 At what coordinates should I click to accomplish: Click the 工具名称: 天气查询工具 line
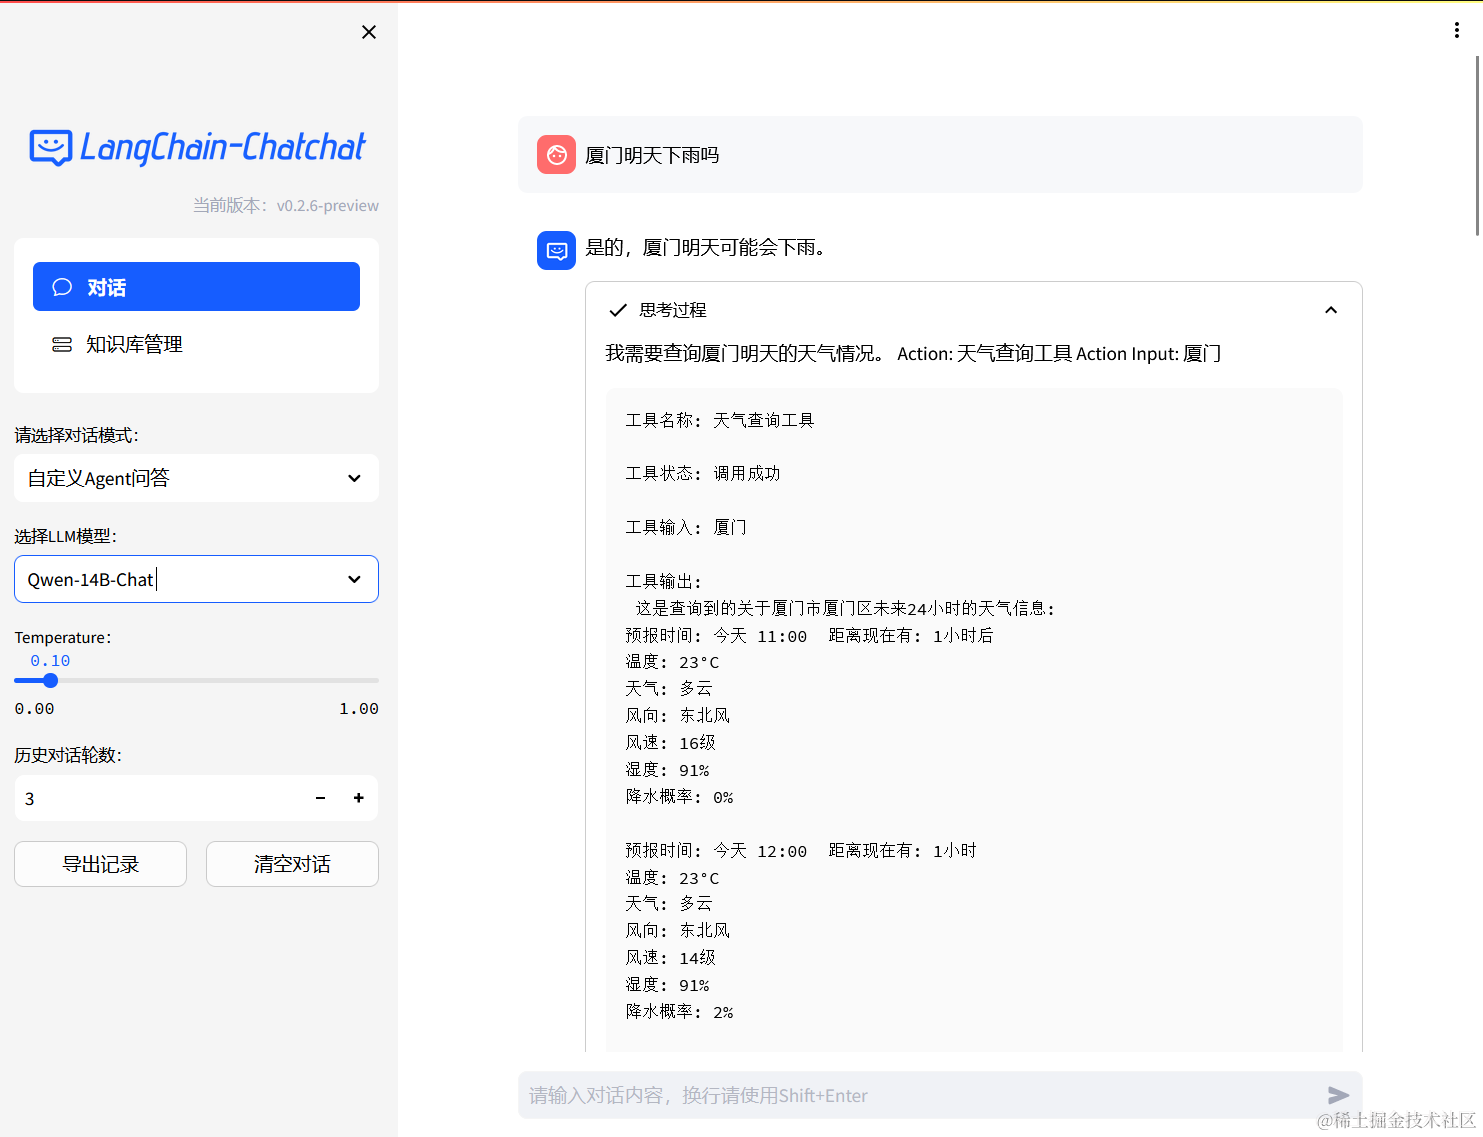click(x=720, y=420)
